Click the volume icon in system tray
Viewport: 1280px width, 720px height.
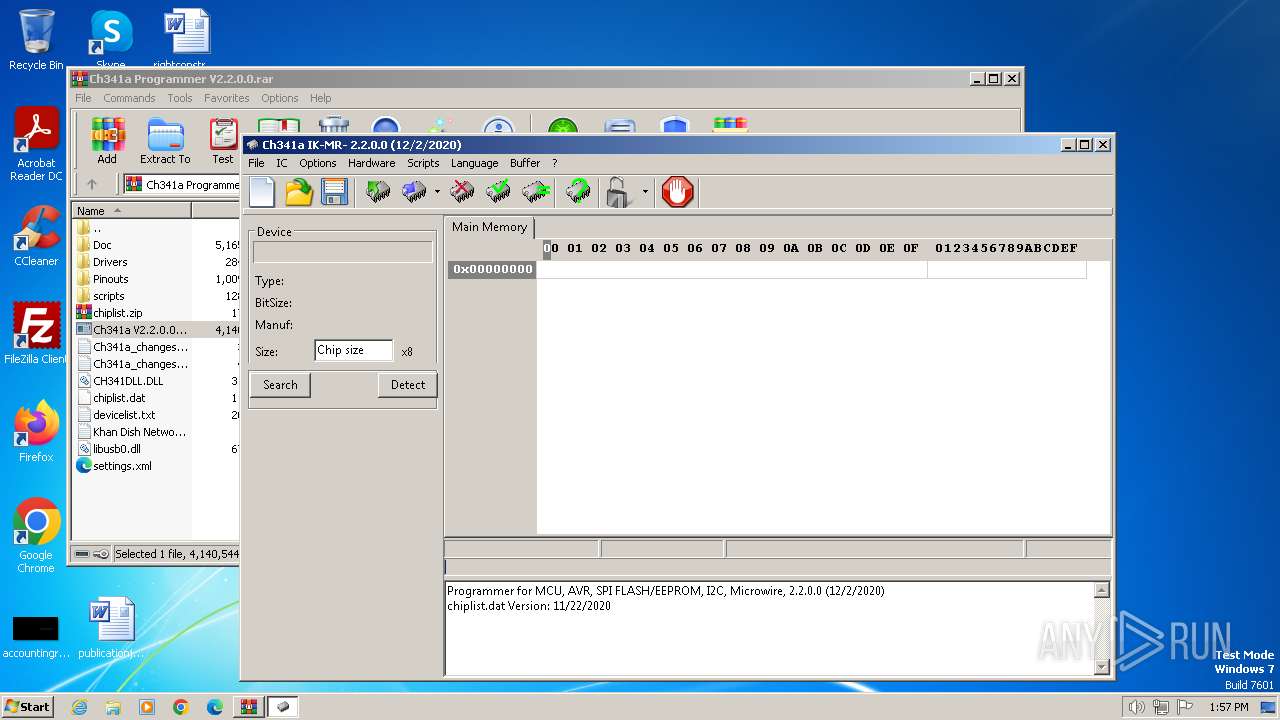coord(1136,707)
